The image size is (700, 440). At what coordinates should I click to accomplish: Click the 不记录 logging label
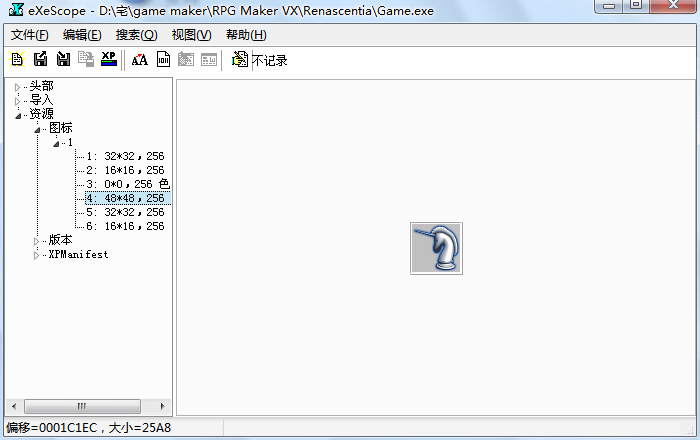pyautogui.click(x=270, y=60)
